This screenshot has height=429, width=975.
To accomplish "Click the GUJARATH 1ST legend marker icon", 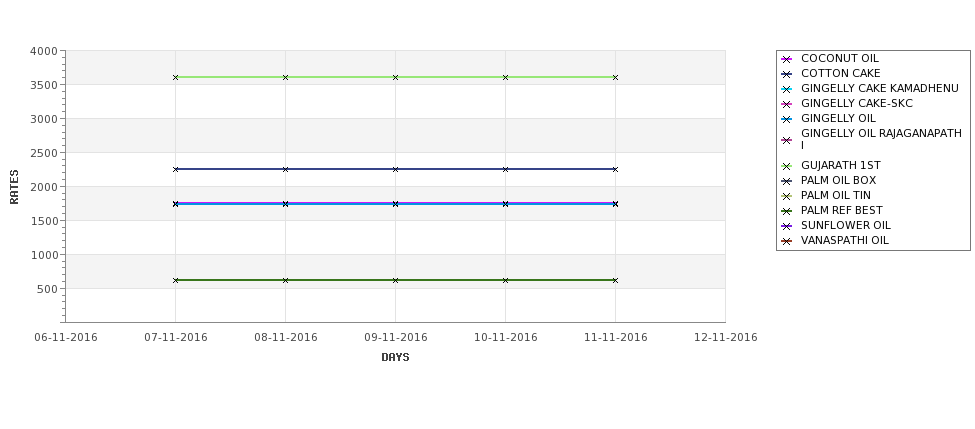I will 787,166.
